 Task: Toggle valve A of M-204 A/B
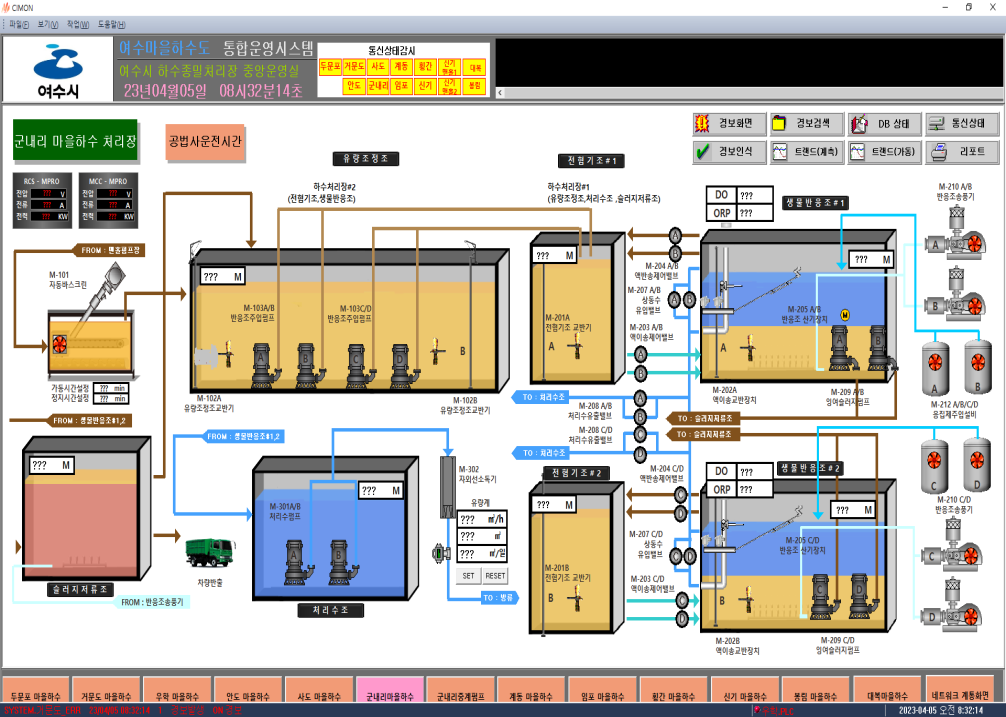(675, 235)
